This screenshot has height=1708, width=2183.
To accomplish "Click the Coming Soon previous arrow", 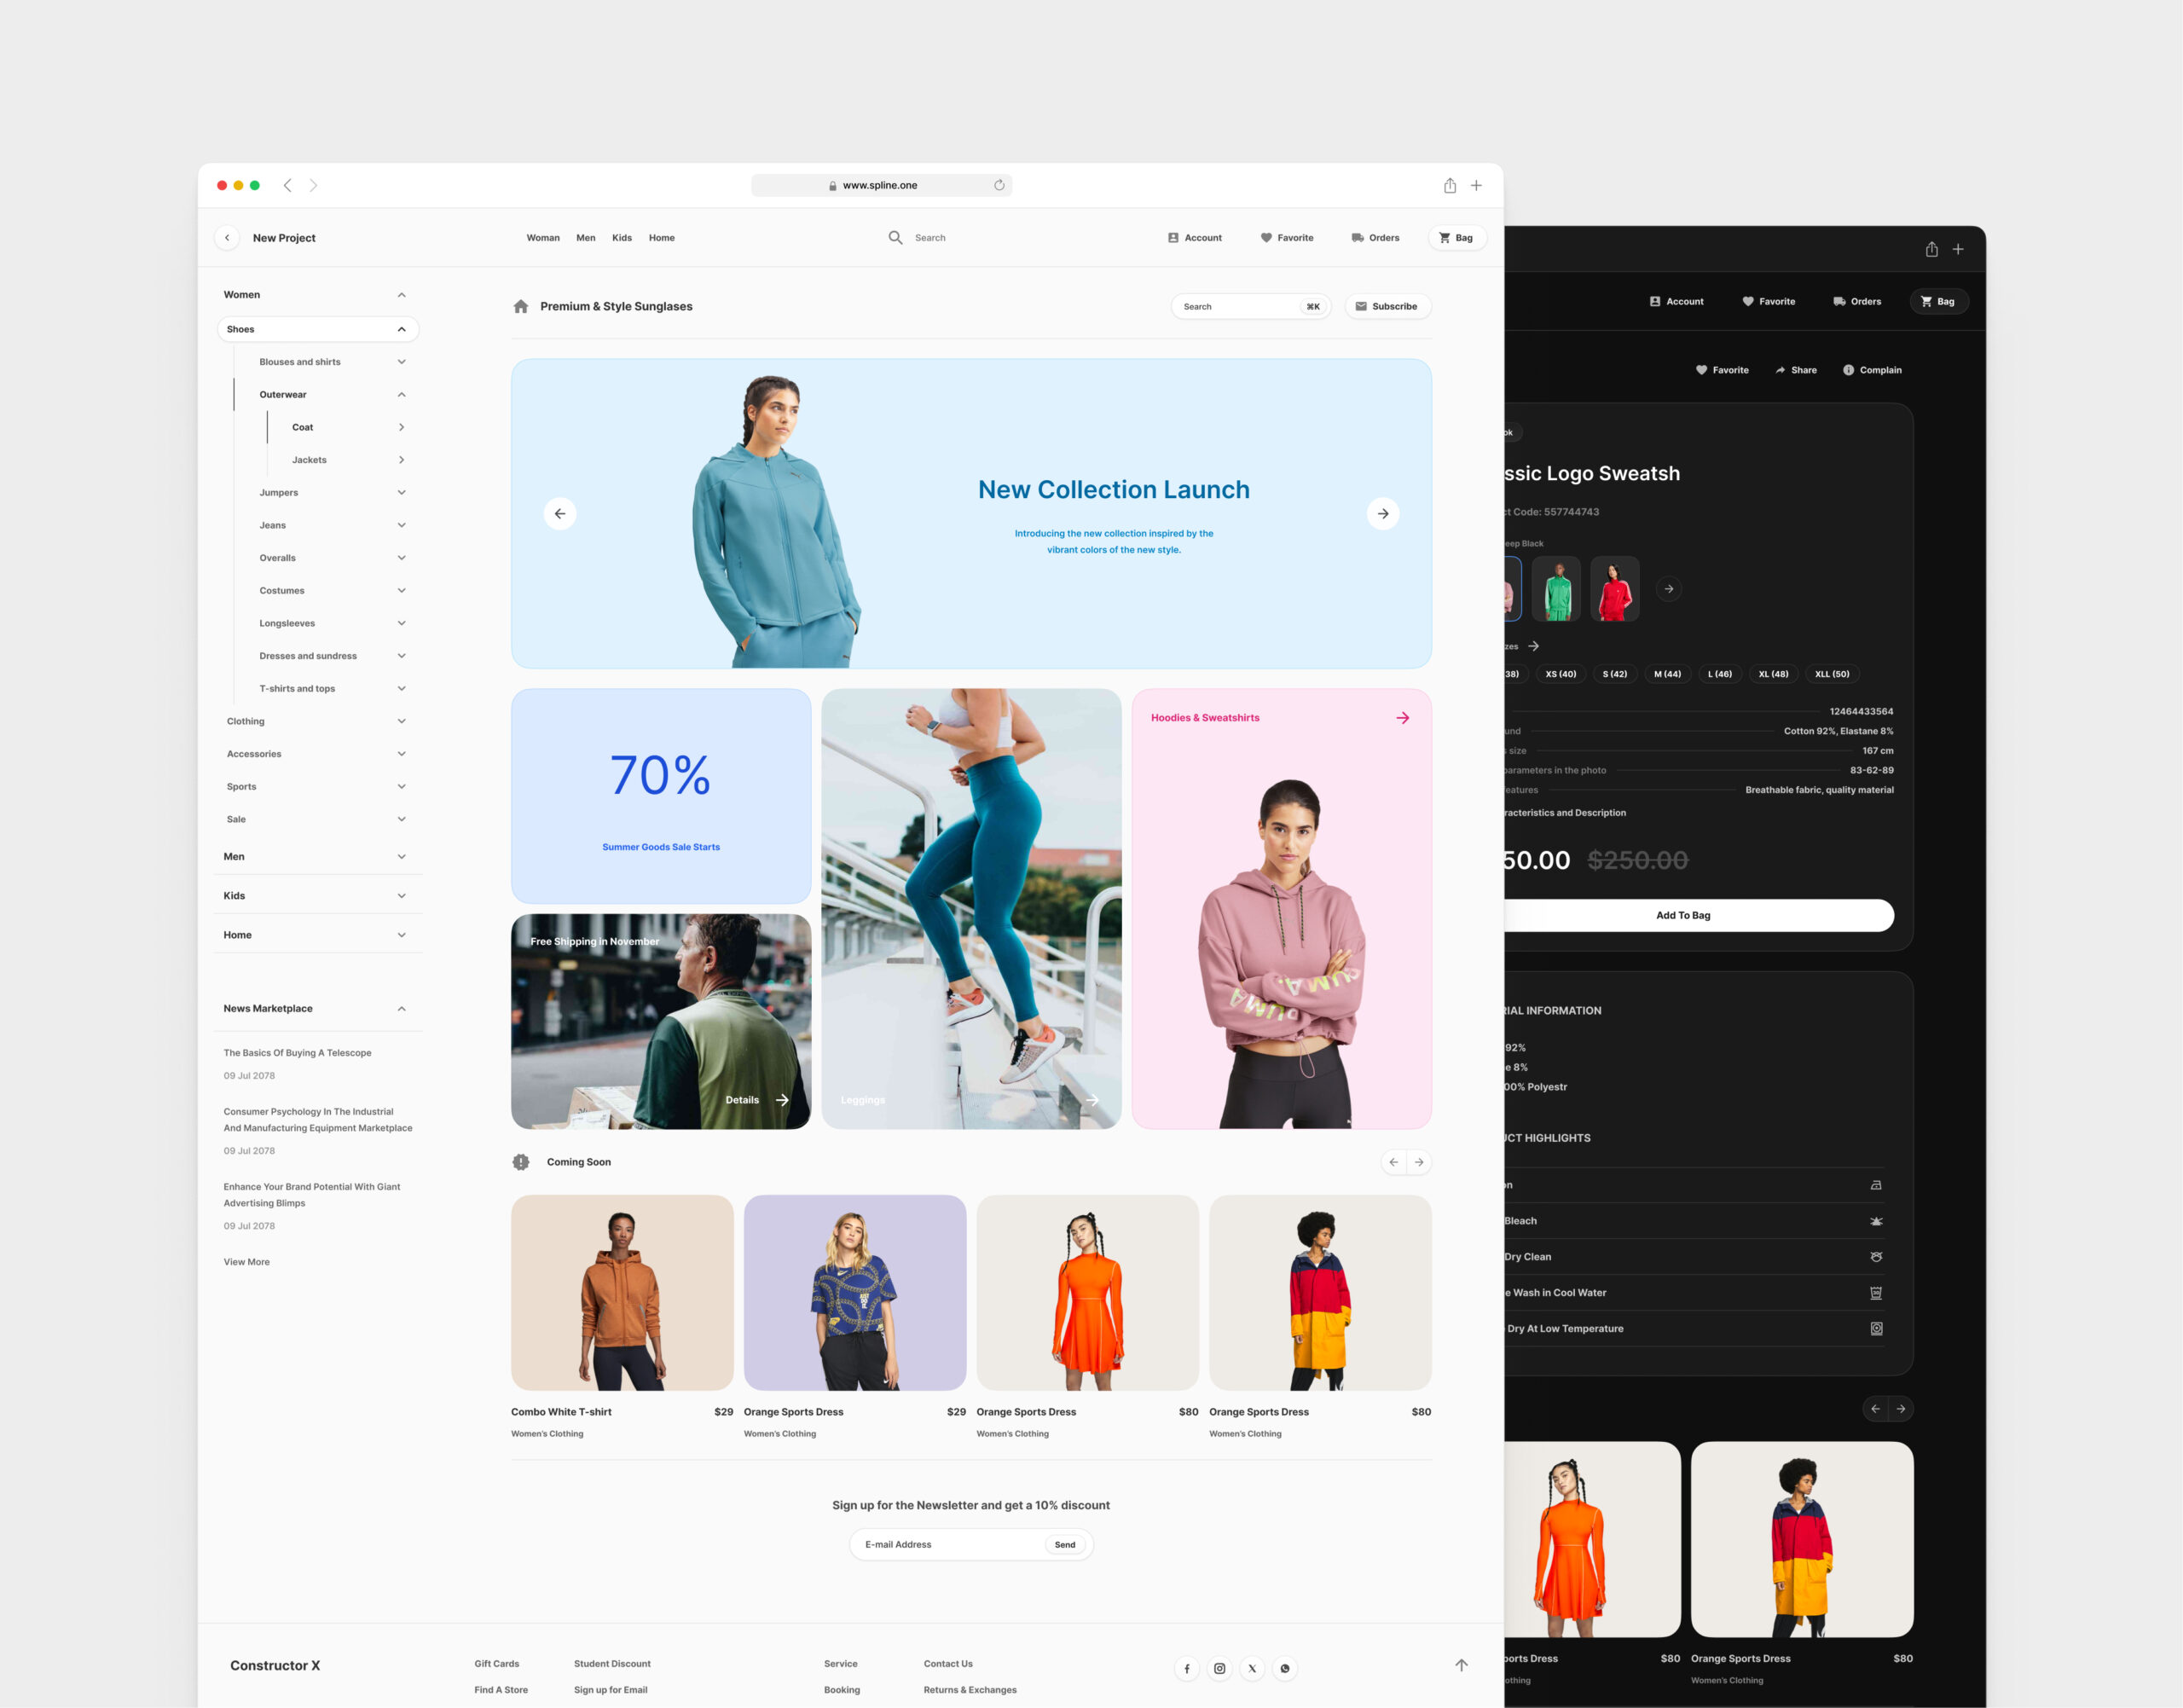I will click(1393, 1162).
